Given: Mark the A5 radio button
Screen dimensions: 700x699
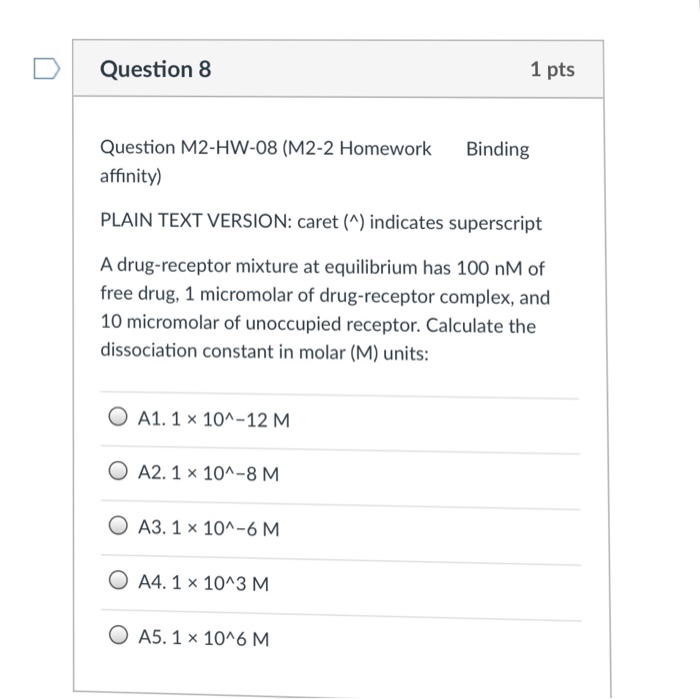Looking at the screenshot, I should [118, 634].
